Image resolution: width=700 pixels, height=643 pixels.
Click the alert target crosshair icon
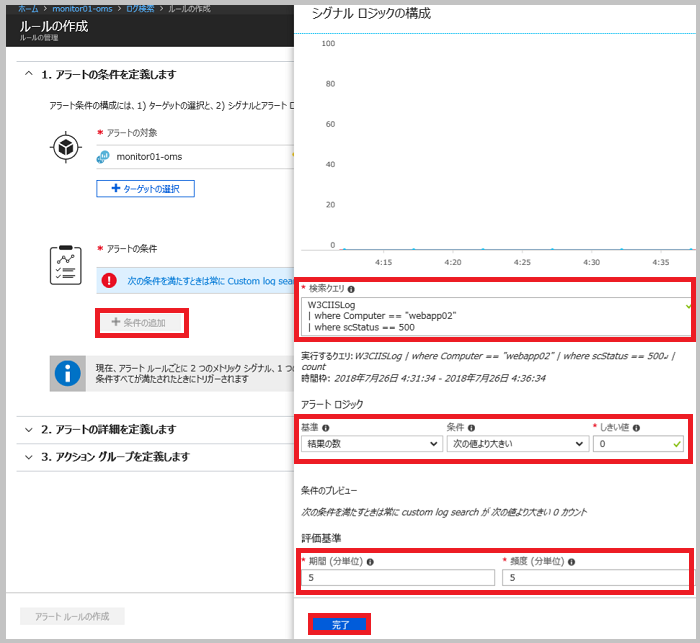pos(66,147)
